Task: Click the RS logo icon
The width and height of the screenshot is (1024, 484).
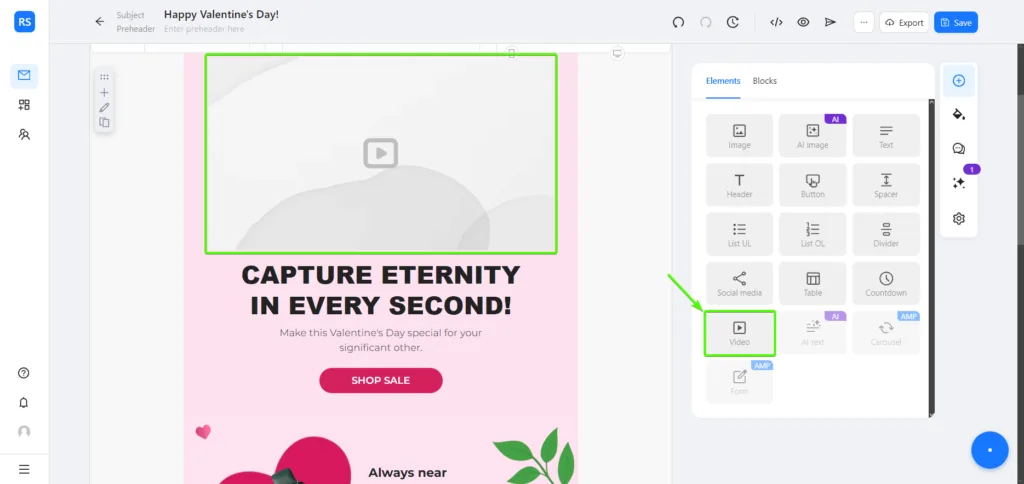Action: [x=24, y=22]
